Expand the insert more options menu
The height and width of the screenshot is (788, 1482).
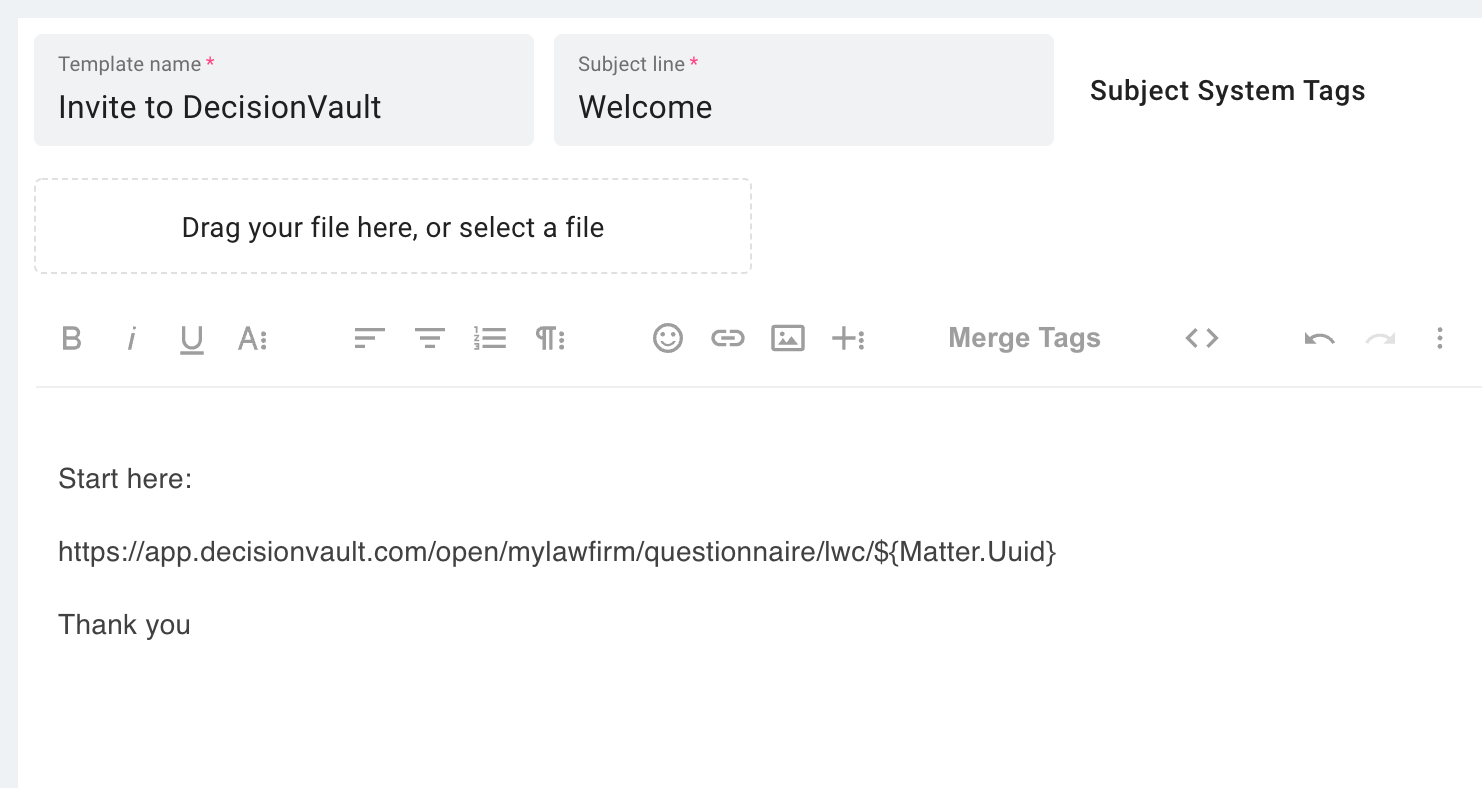point(848,338)
